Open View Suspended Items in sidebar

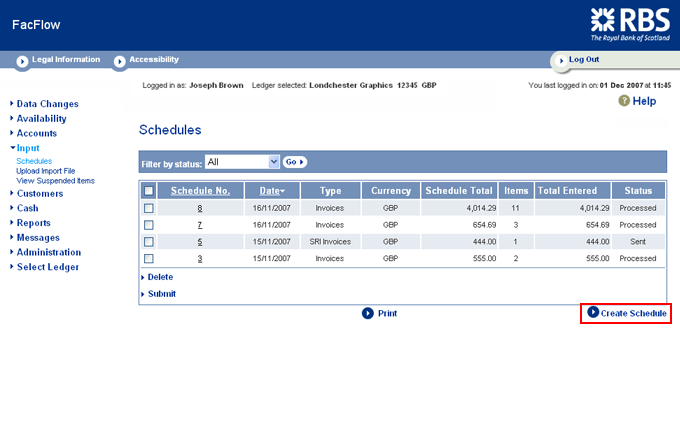tap(55, 181)
